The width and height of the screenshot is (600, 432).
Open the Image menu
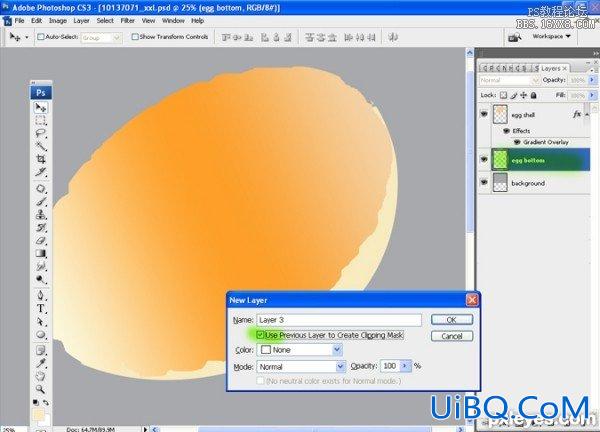tap(58, 21)
